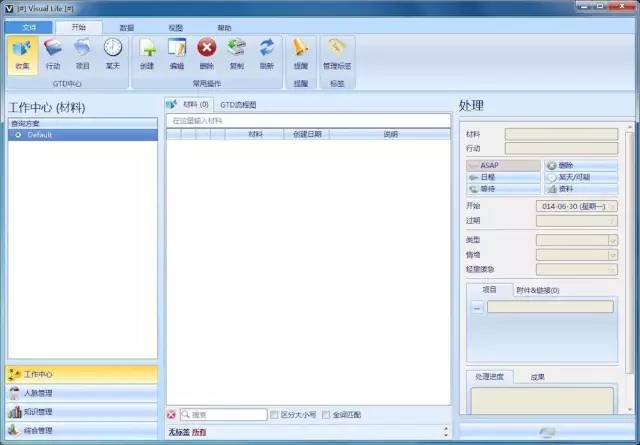Click the red X clear search icon

coord(171,415)
